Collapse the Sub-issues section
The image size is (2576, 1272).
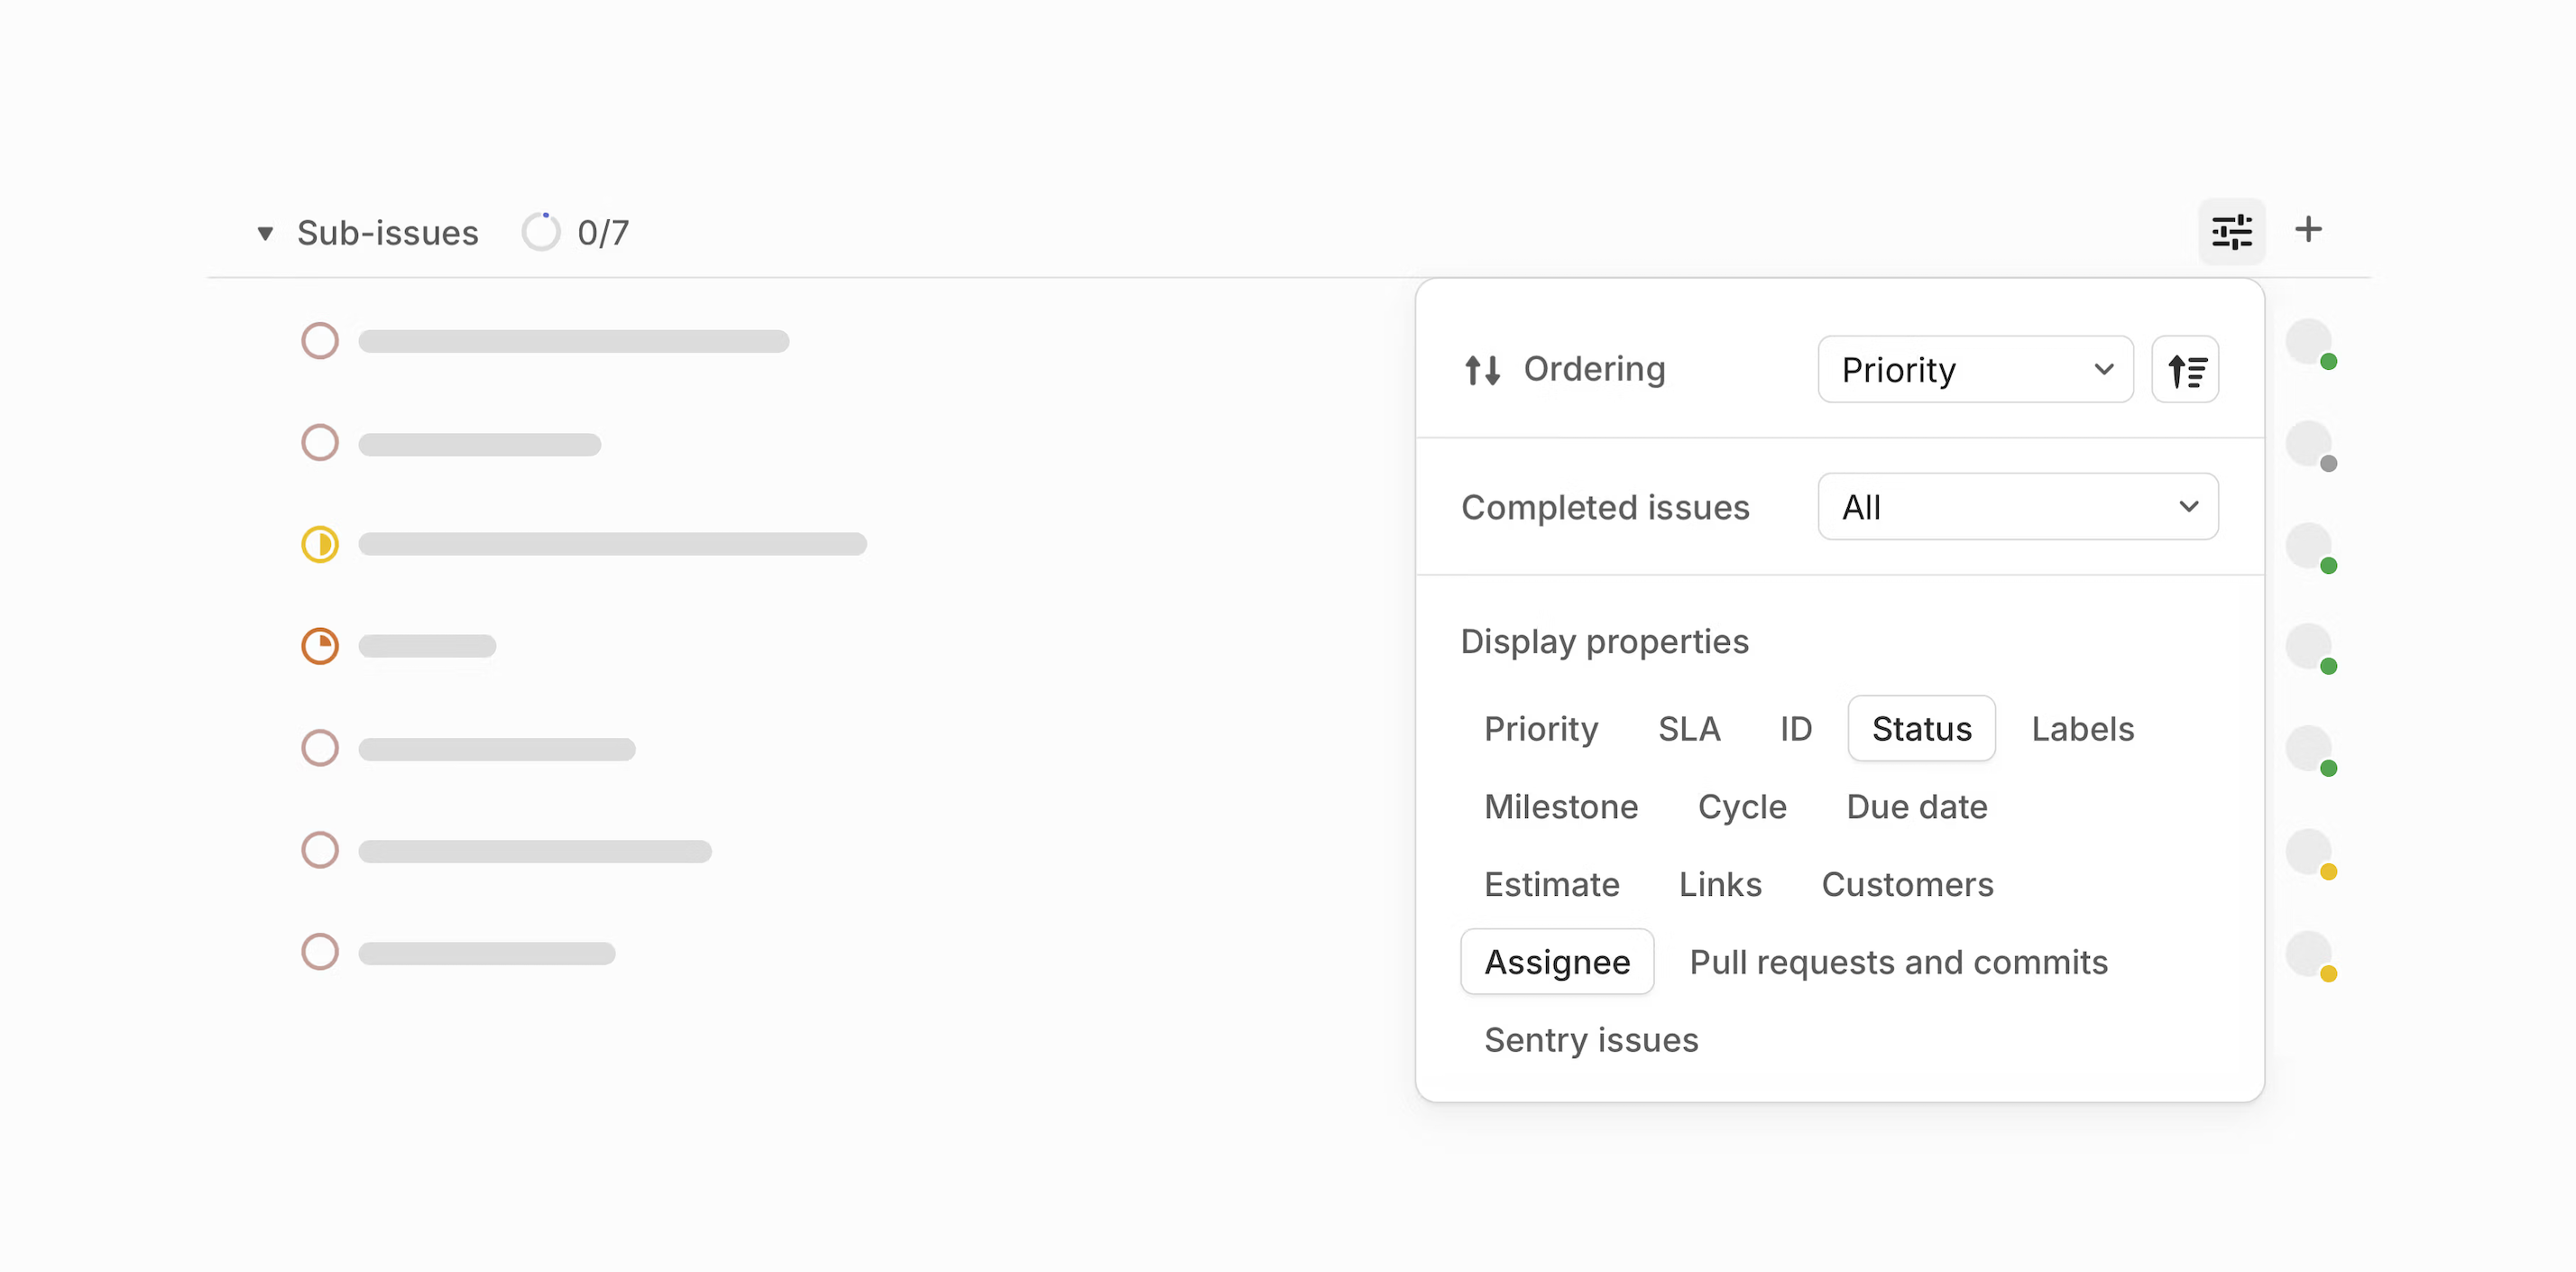(x=265, y=232)
